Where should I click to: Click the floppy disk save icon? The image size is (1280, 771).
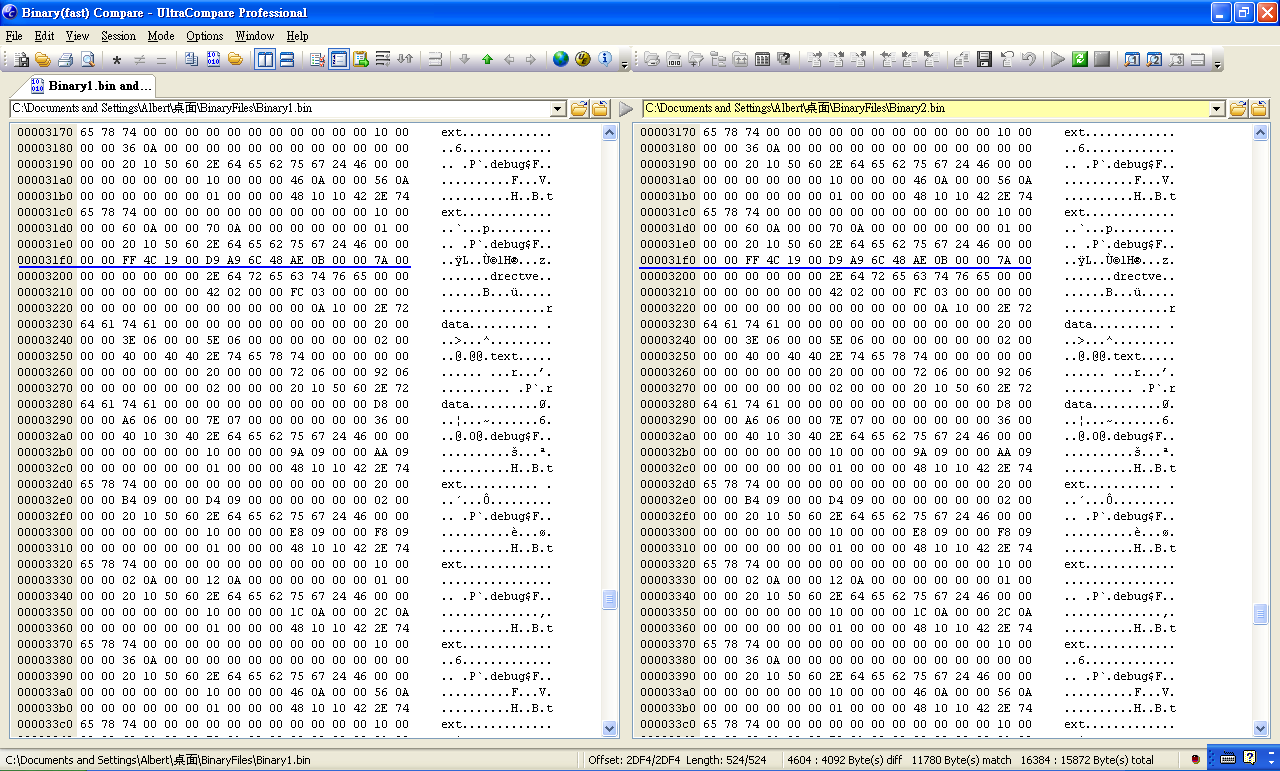(x=986, y=60)
